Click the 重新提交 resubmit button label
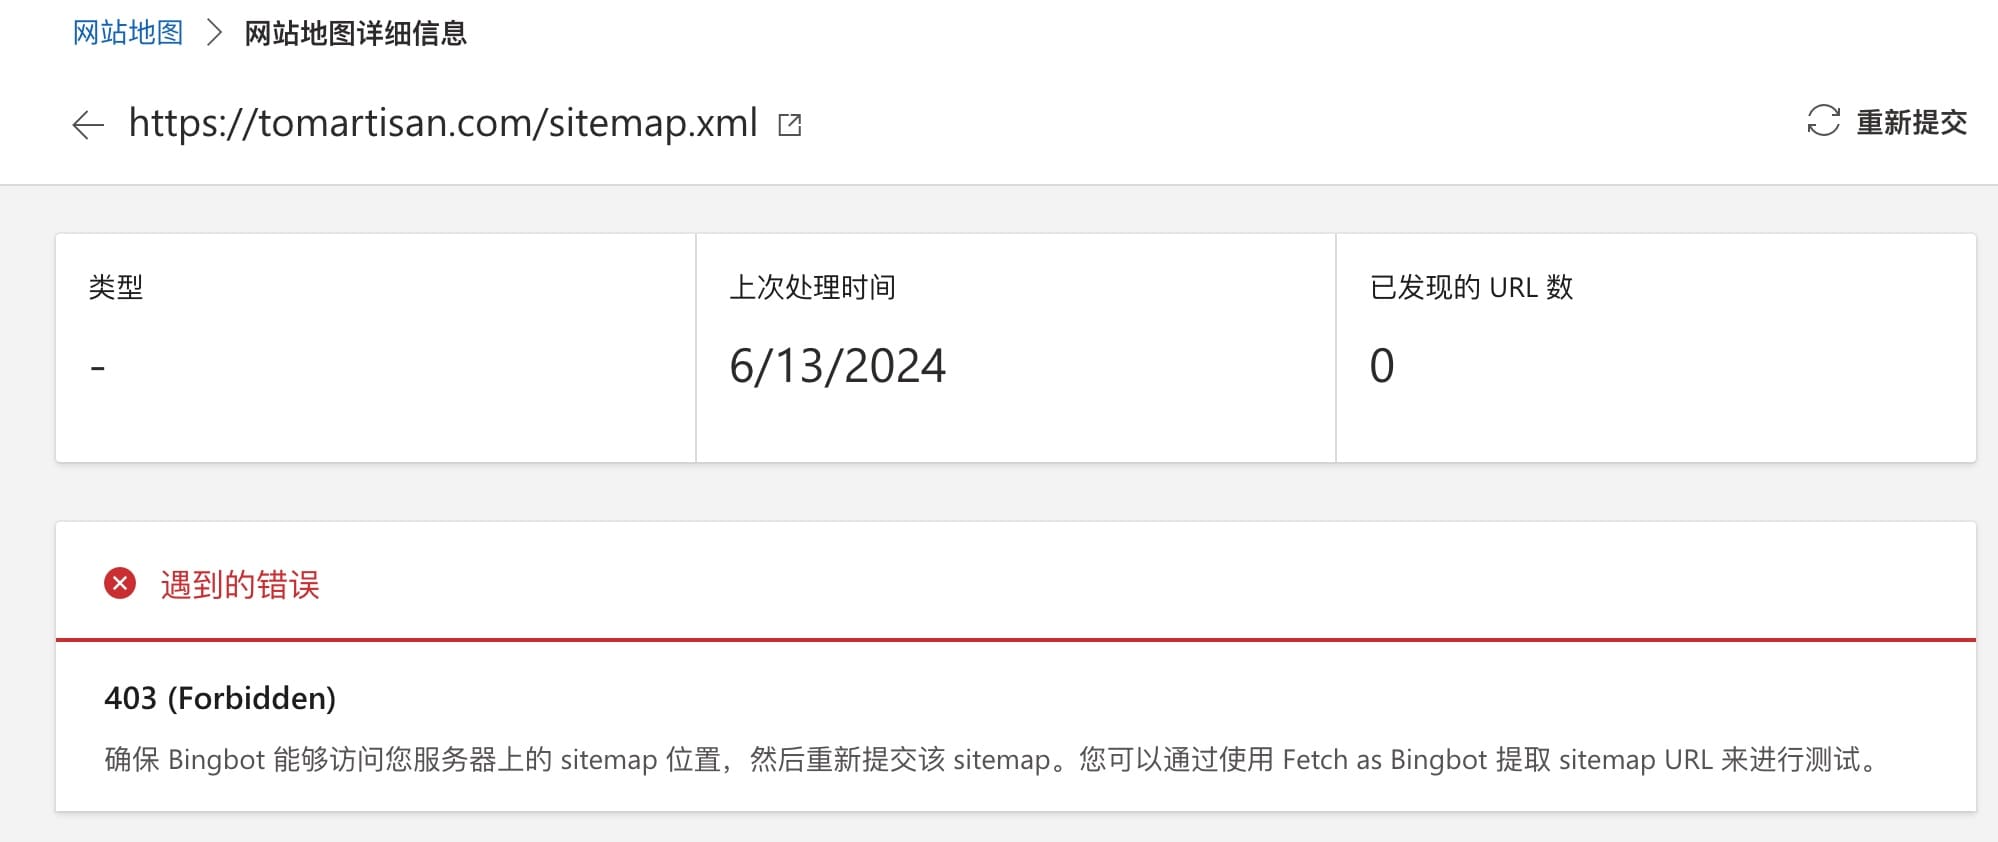 point(1911,122)
